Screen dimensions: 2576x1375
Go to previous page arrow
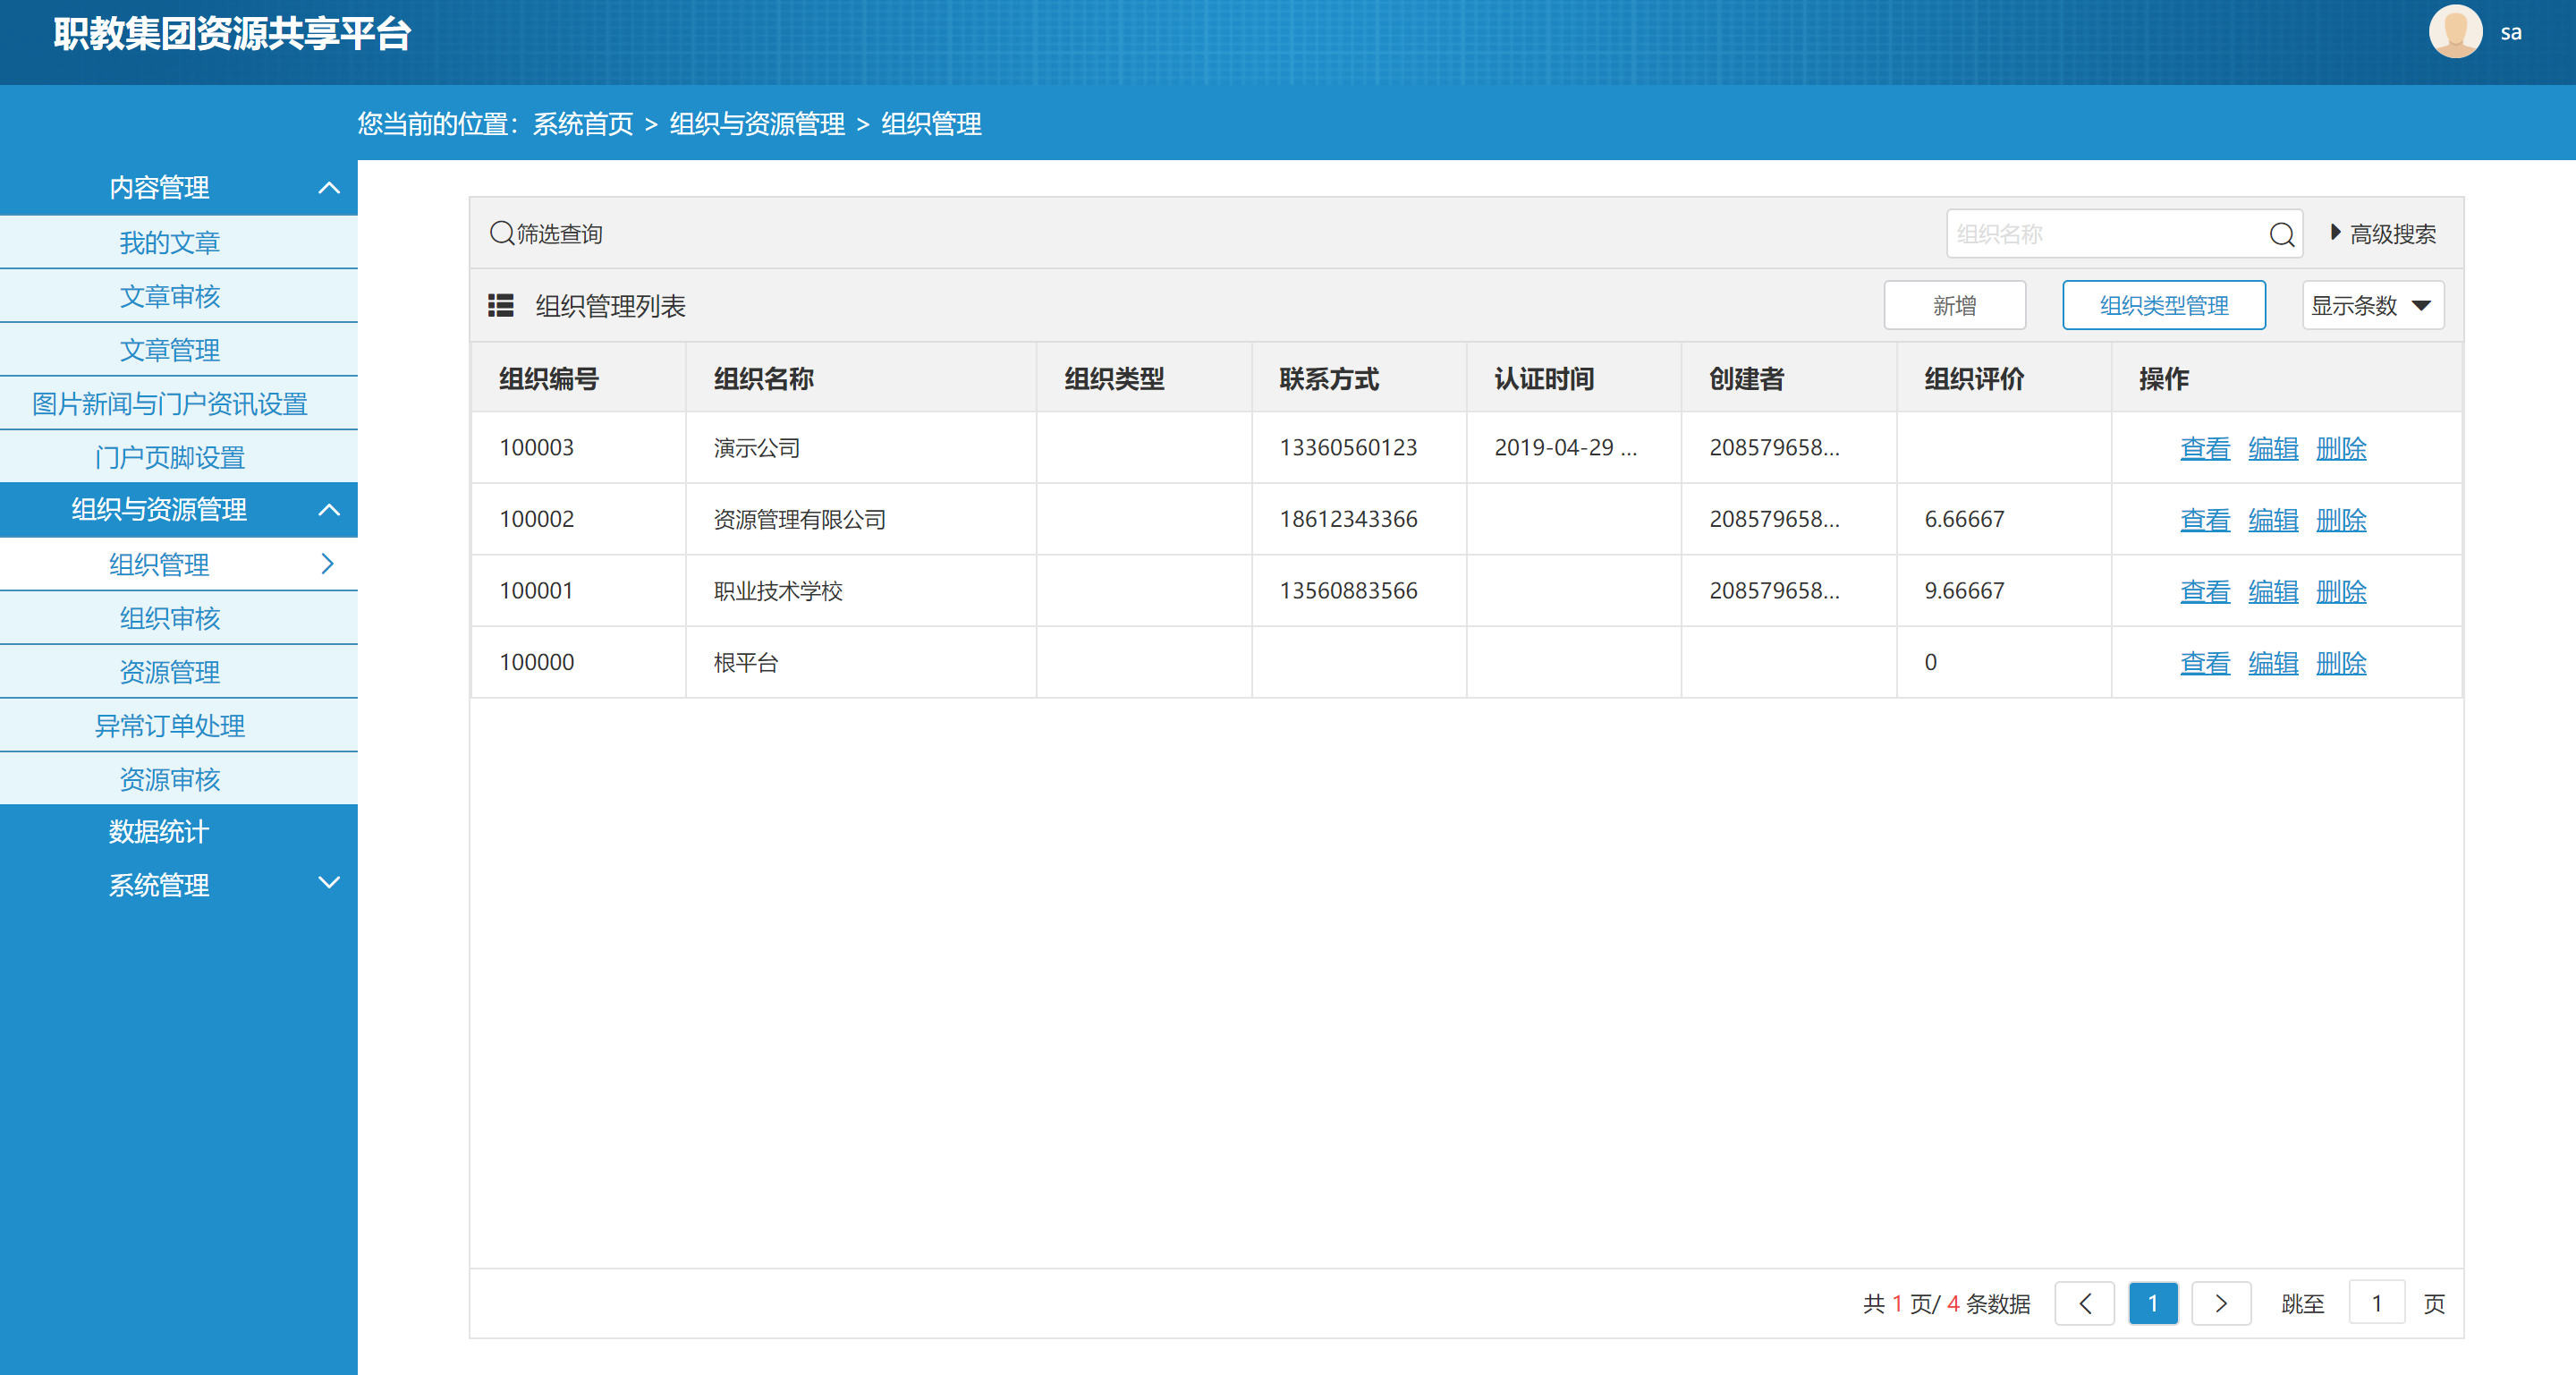tap(2084, 1303)
